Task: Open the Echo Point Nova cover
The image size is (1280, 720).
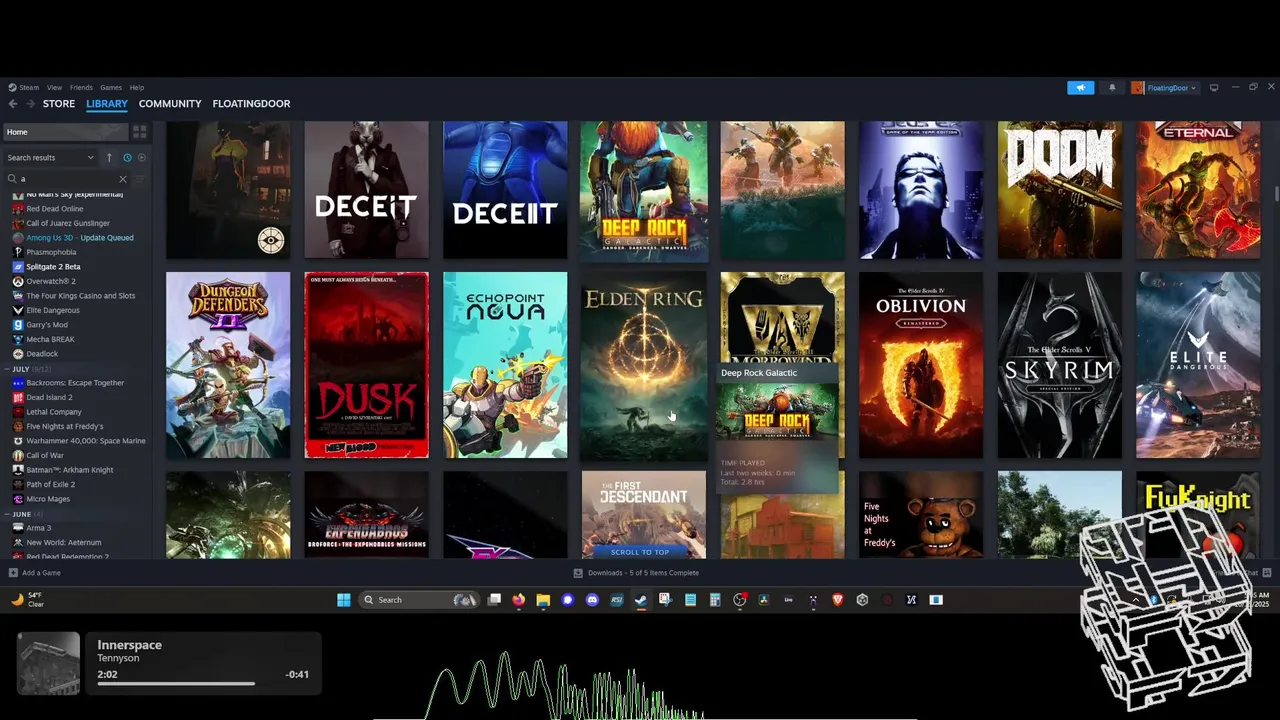Action: [505, 365]
